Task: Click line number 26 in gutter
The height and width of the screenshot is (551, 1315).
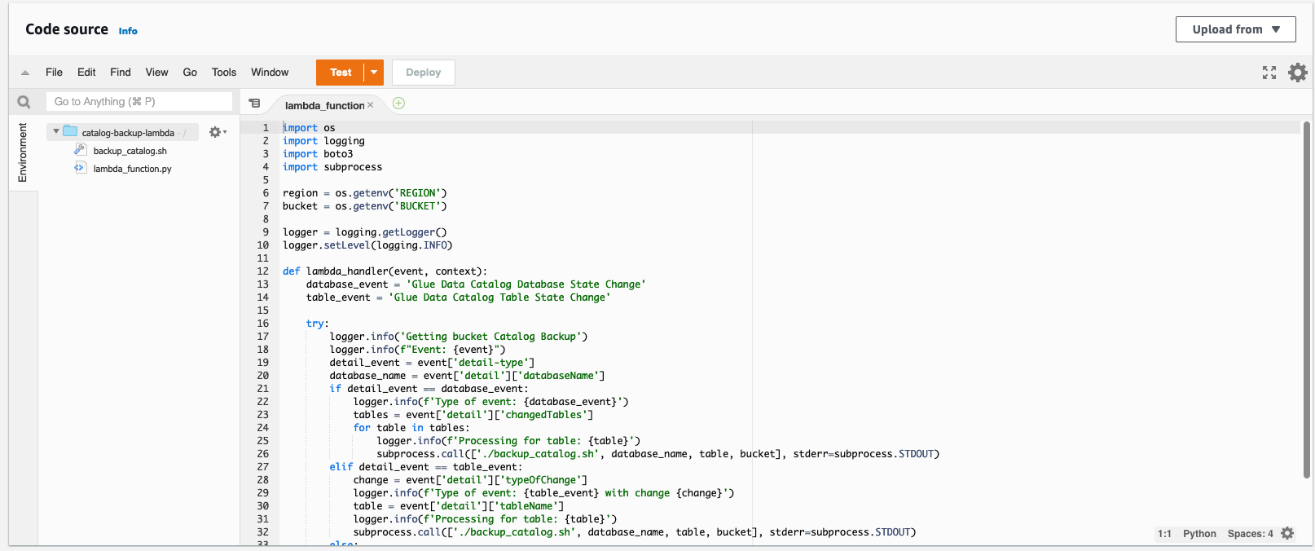Action: [263, 453]
